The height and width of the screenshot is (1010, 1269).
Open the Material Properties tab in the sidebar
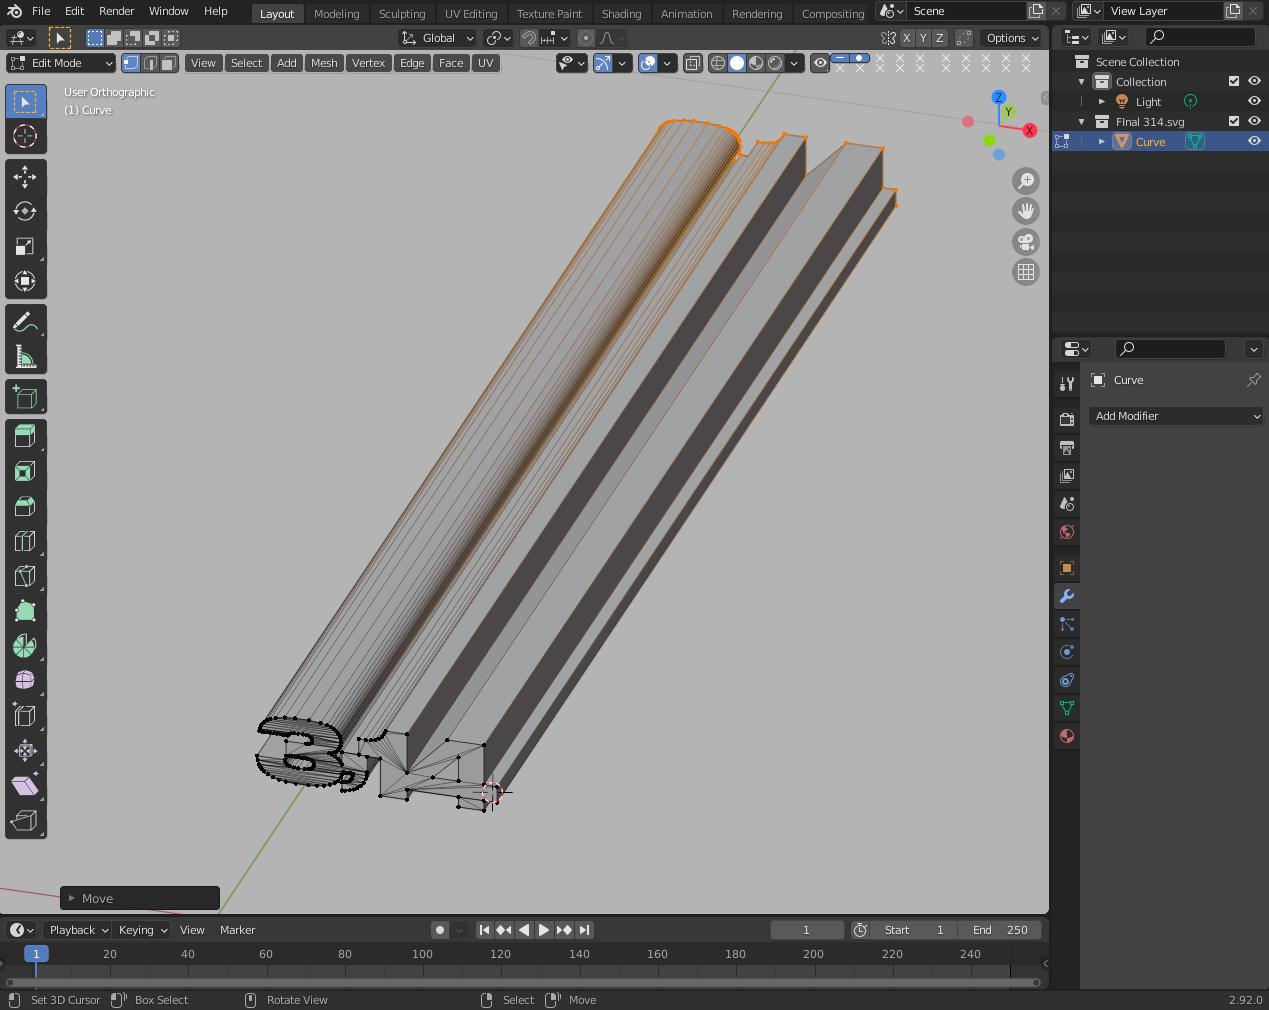point(1066,736)
